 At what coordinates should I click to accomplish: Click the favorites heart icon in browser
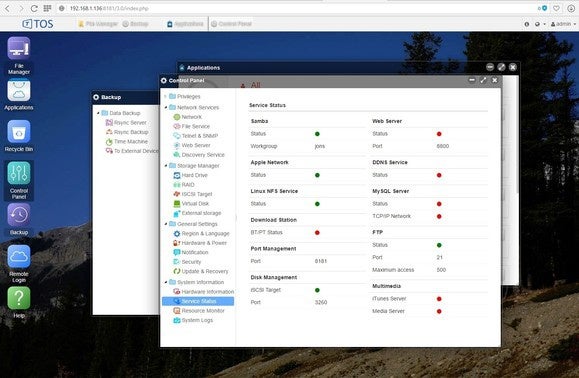click(556, 8)
